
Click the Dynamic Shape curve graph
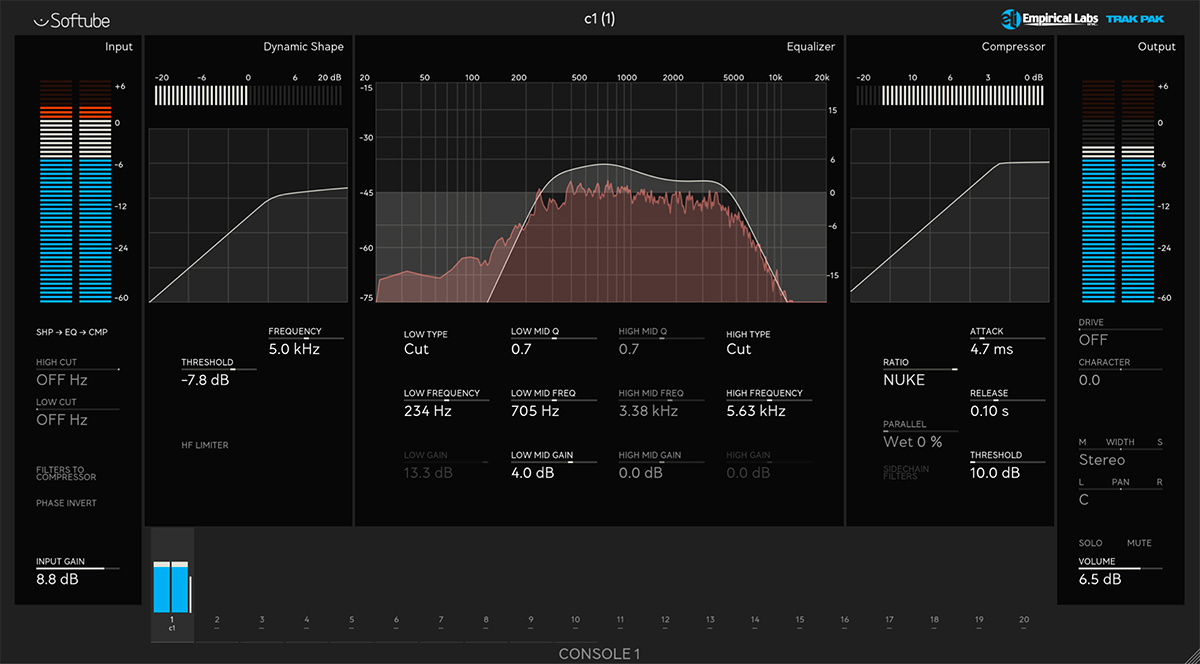click(248, 215)
